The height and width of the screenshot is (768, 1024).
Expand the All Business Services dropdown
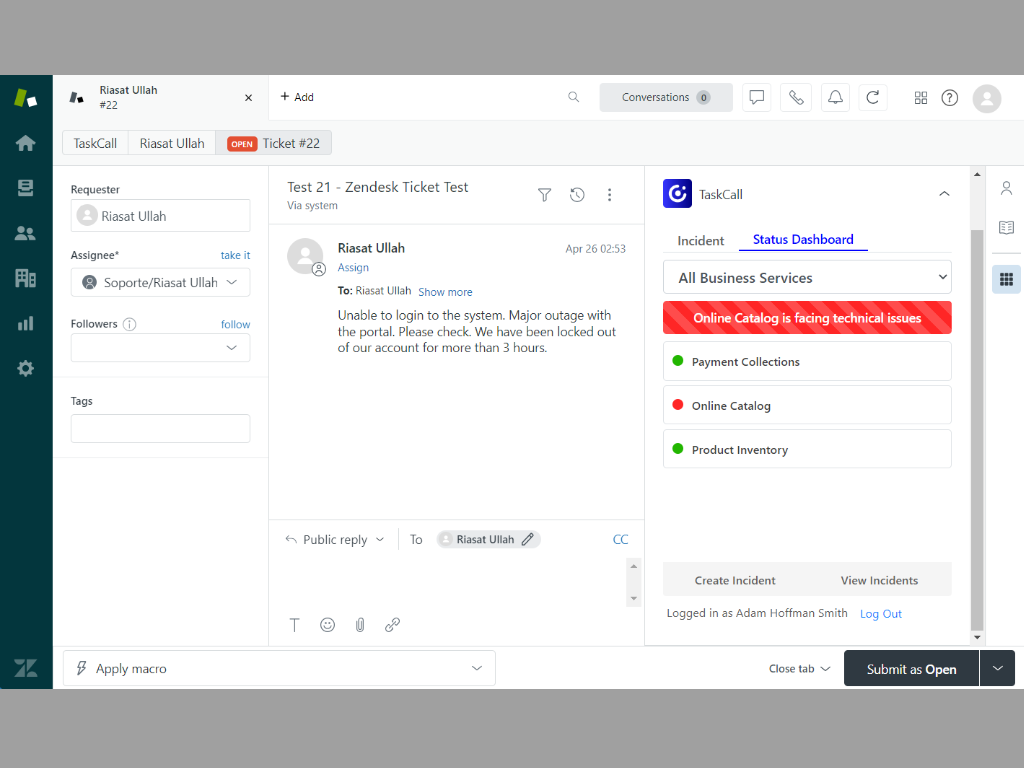point(807,277)
